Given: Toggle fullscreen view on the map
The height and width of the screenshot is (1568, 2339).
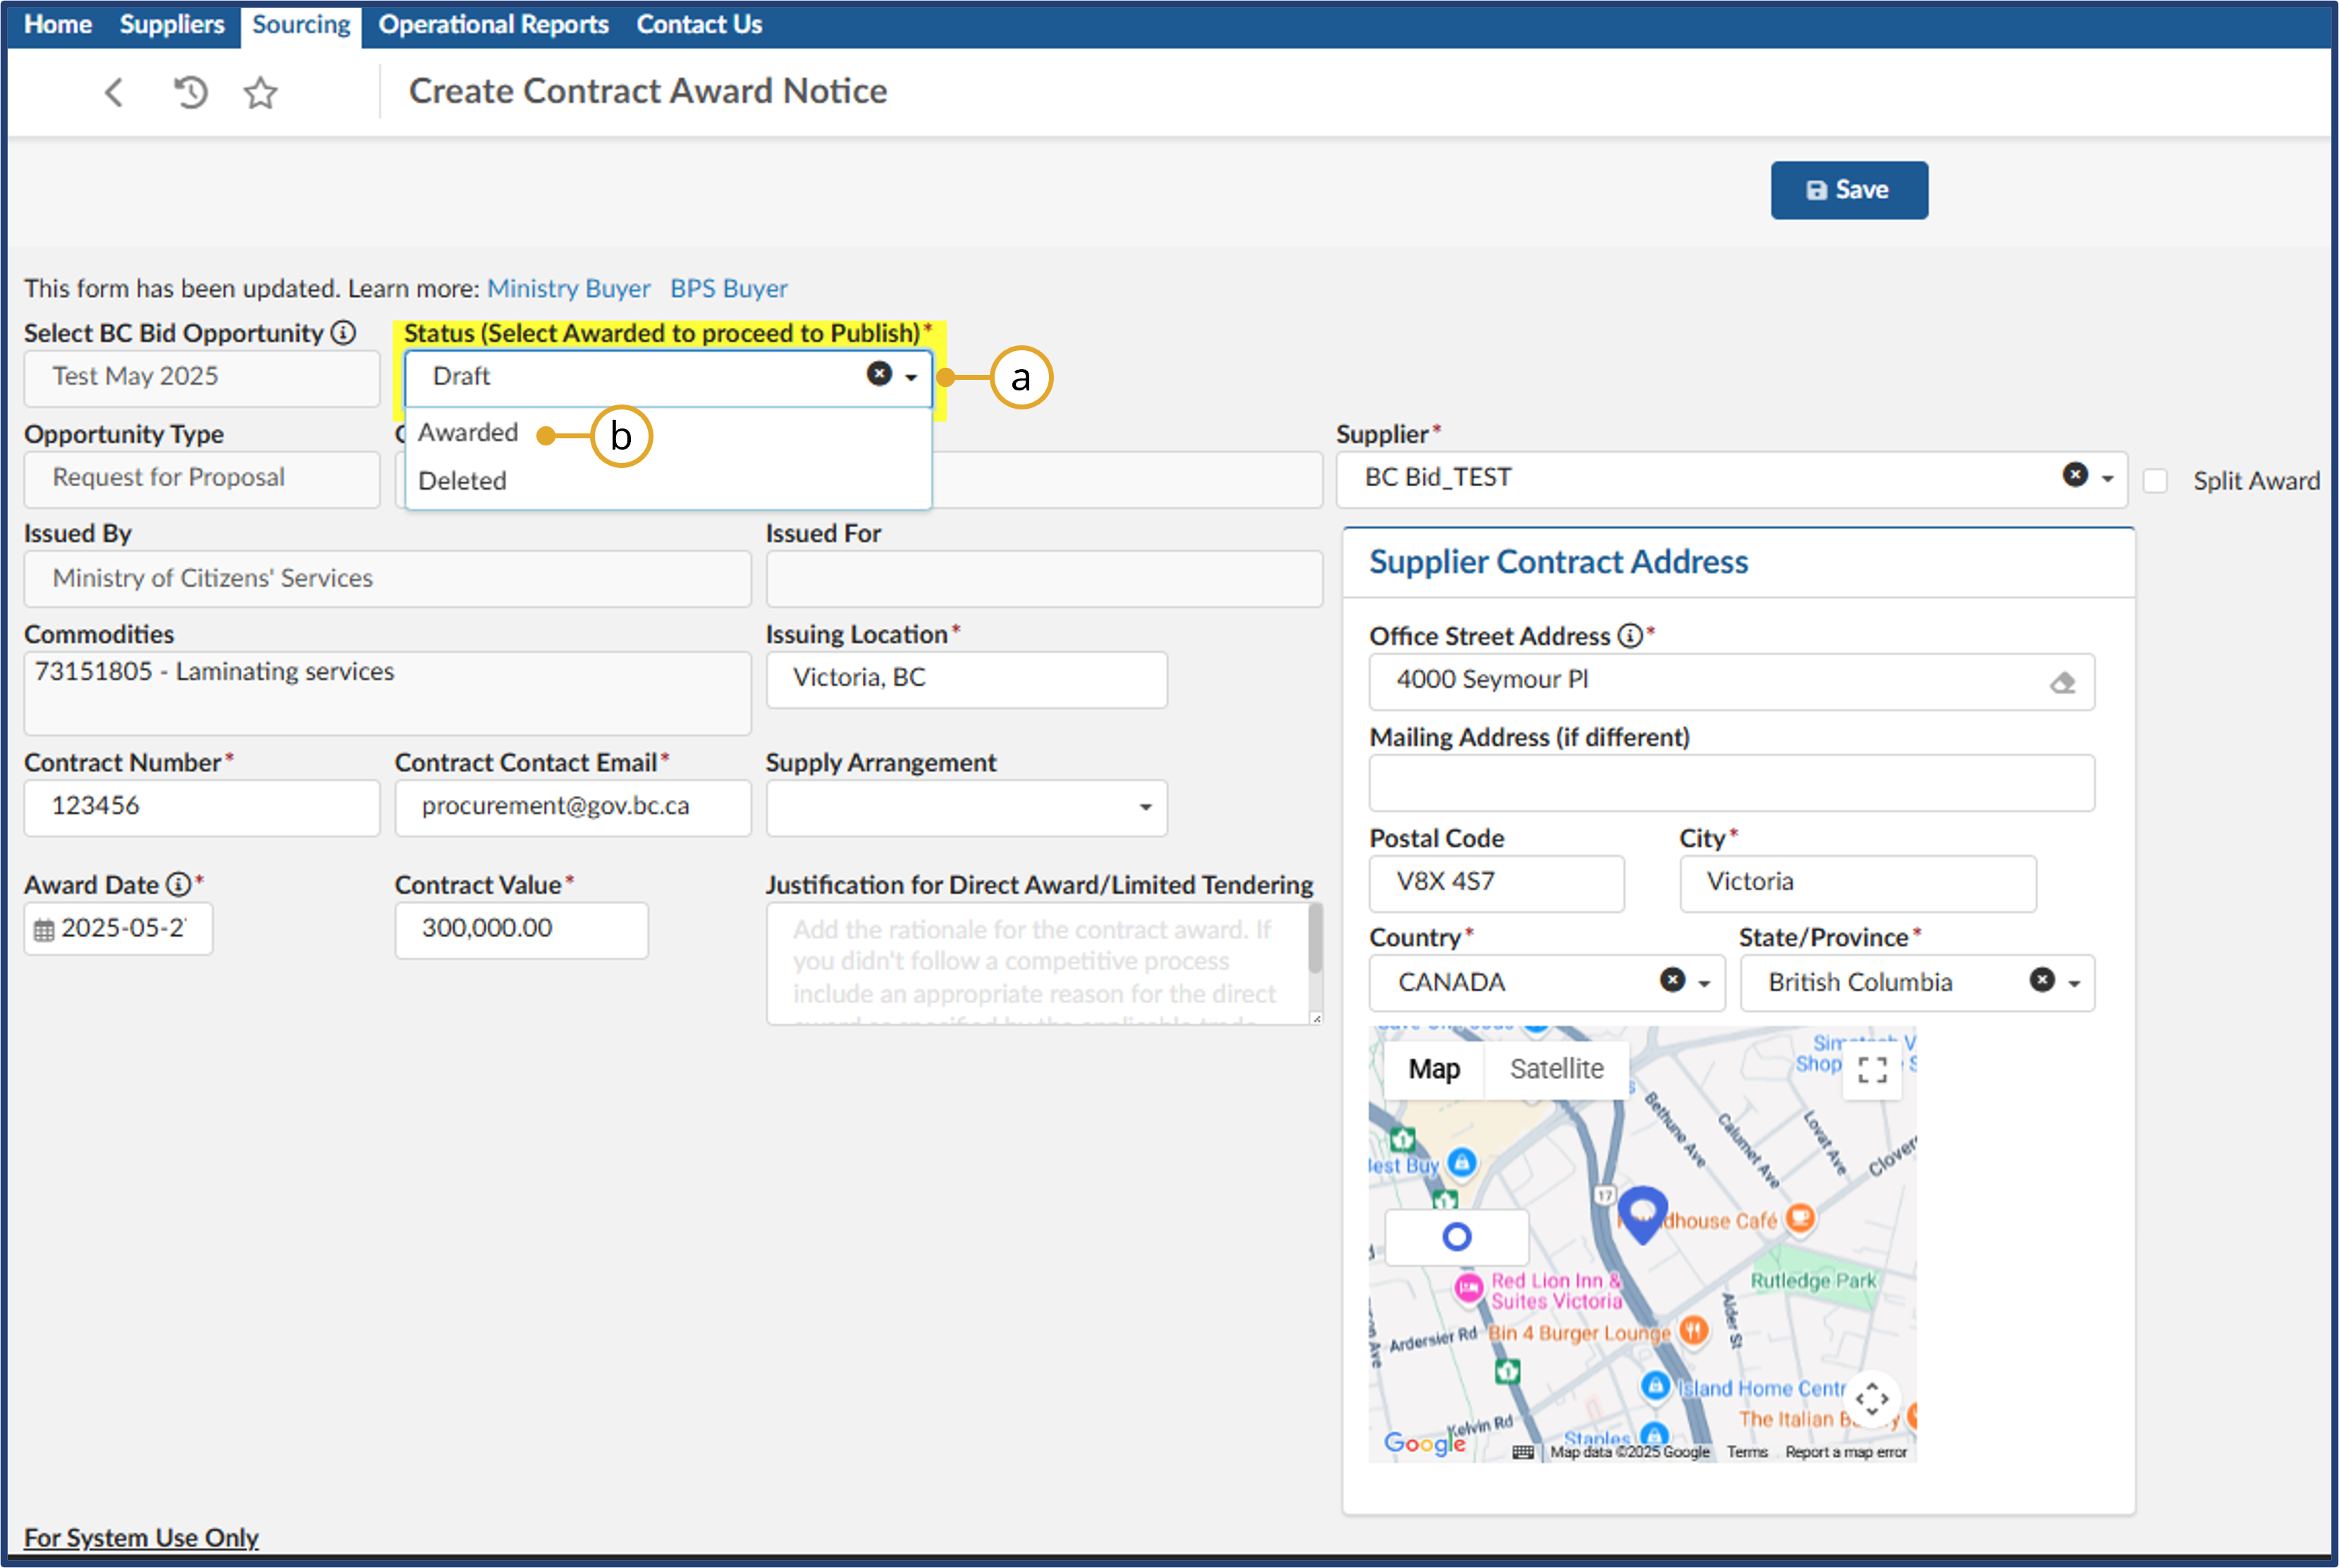Looking at the screenshot, I should [x=1872, y=1071].
